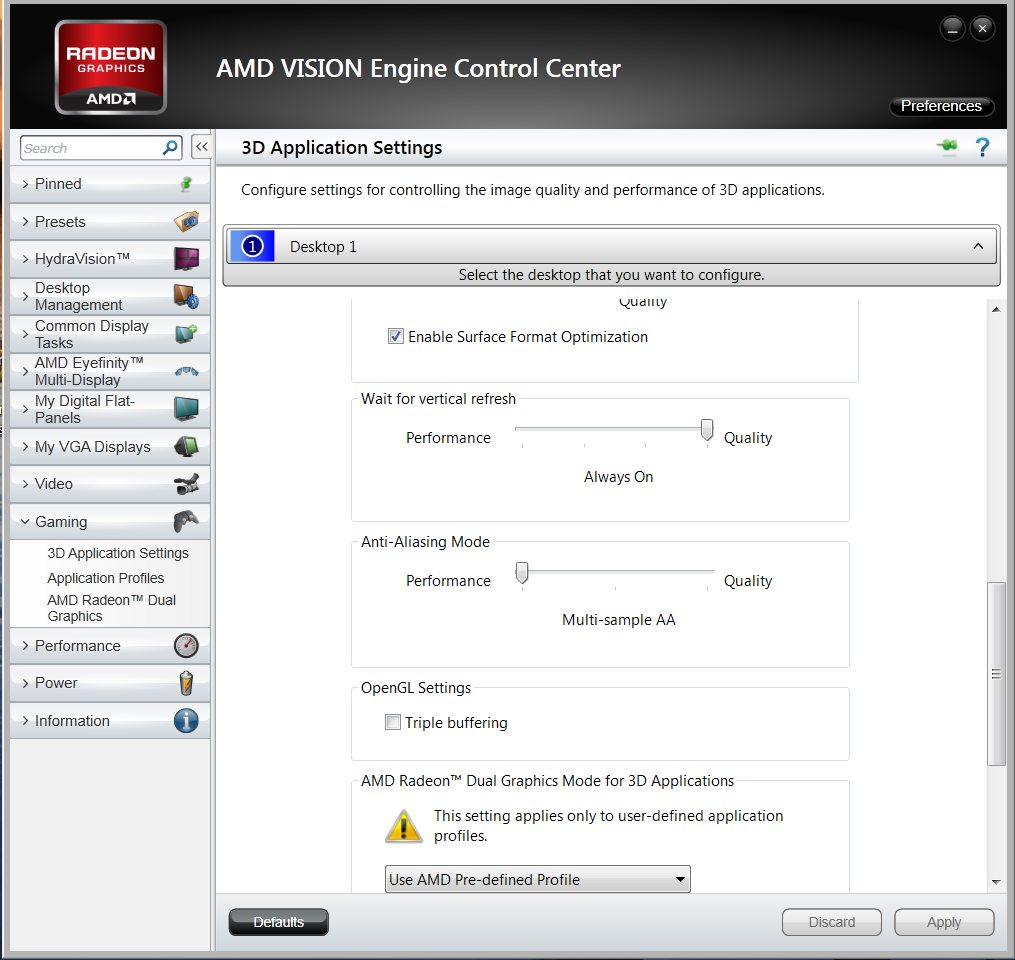The height and width of the screenshot is (960, 1015).
Task: Click the Video camcorder icon
Action: [186, 484]
